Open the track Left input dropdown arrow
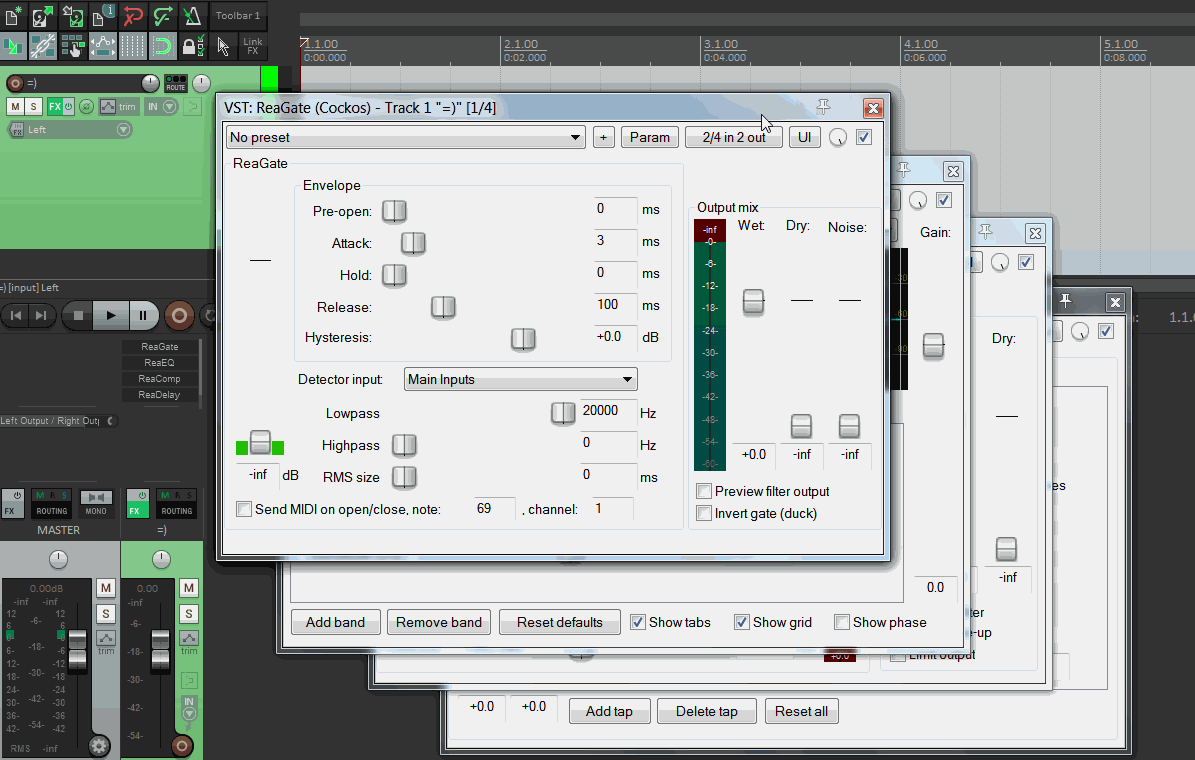Viewport: 1195px width, 760px height. tap(123, 130)
